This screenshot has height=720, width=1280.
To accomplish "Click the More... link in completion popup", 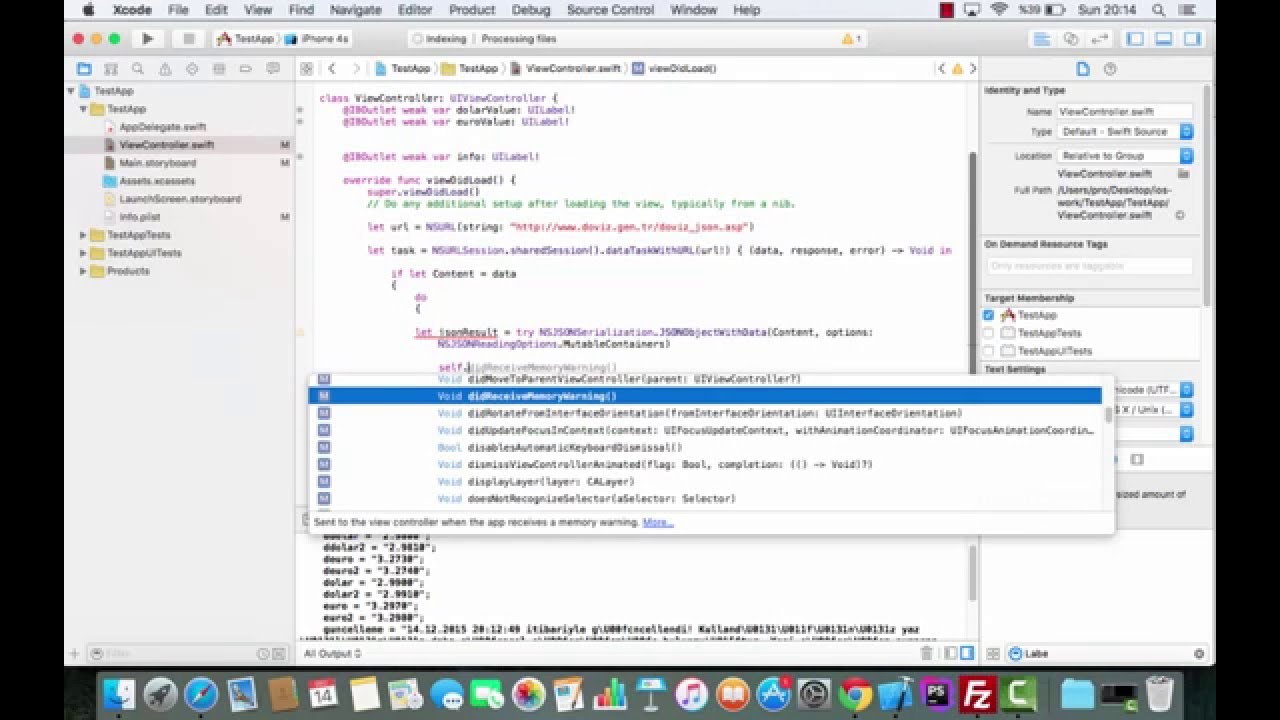I will point(657,522).
